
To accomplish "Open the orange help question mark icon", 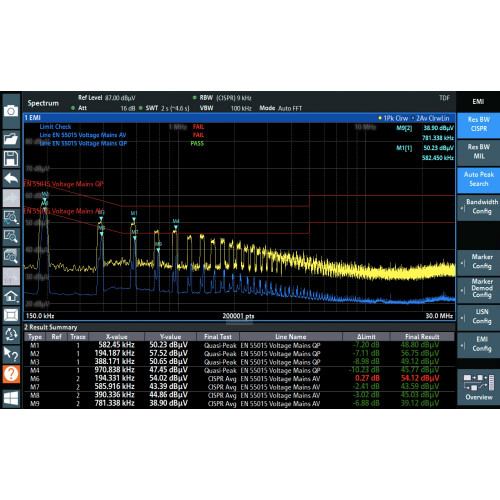I will 11,374.
